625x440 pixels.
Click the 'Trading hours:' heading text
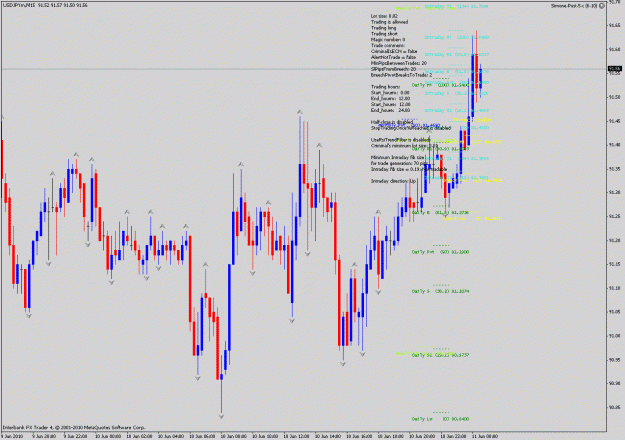[x=385, y=86]
